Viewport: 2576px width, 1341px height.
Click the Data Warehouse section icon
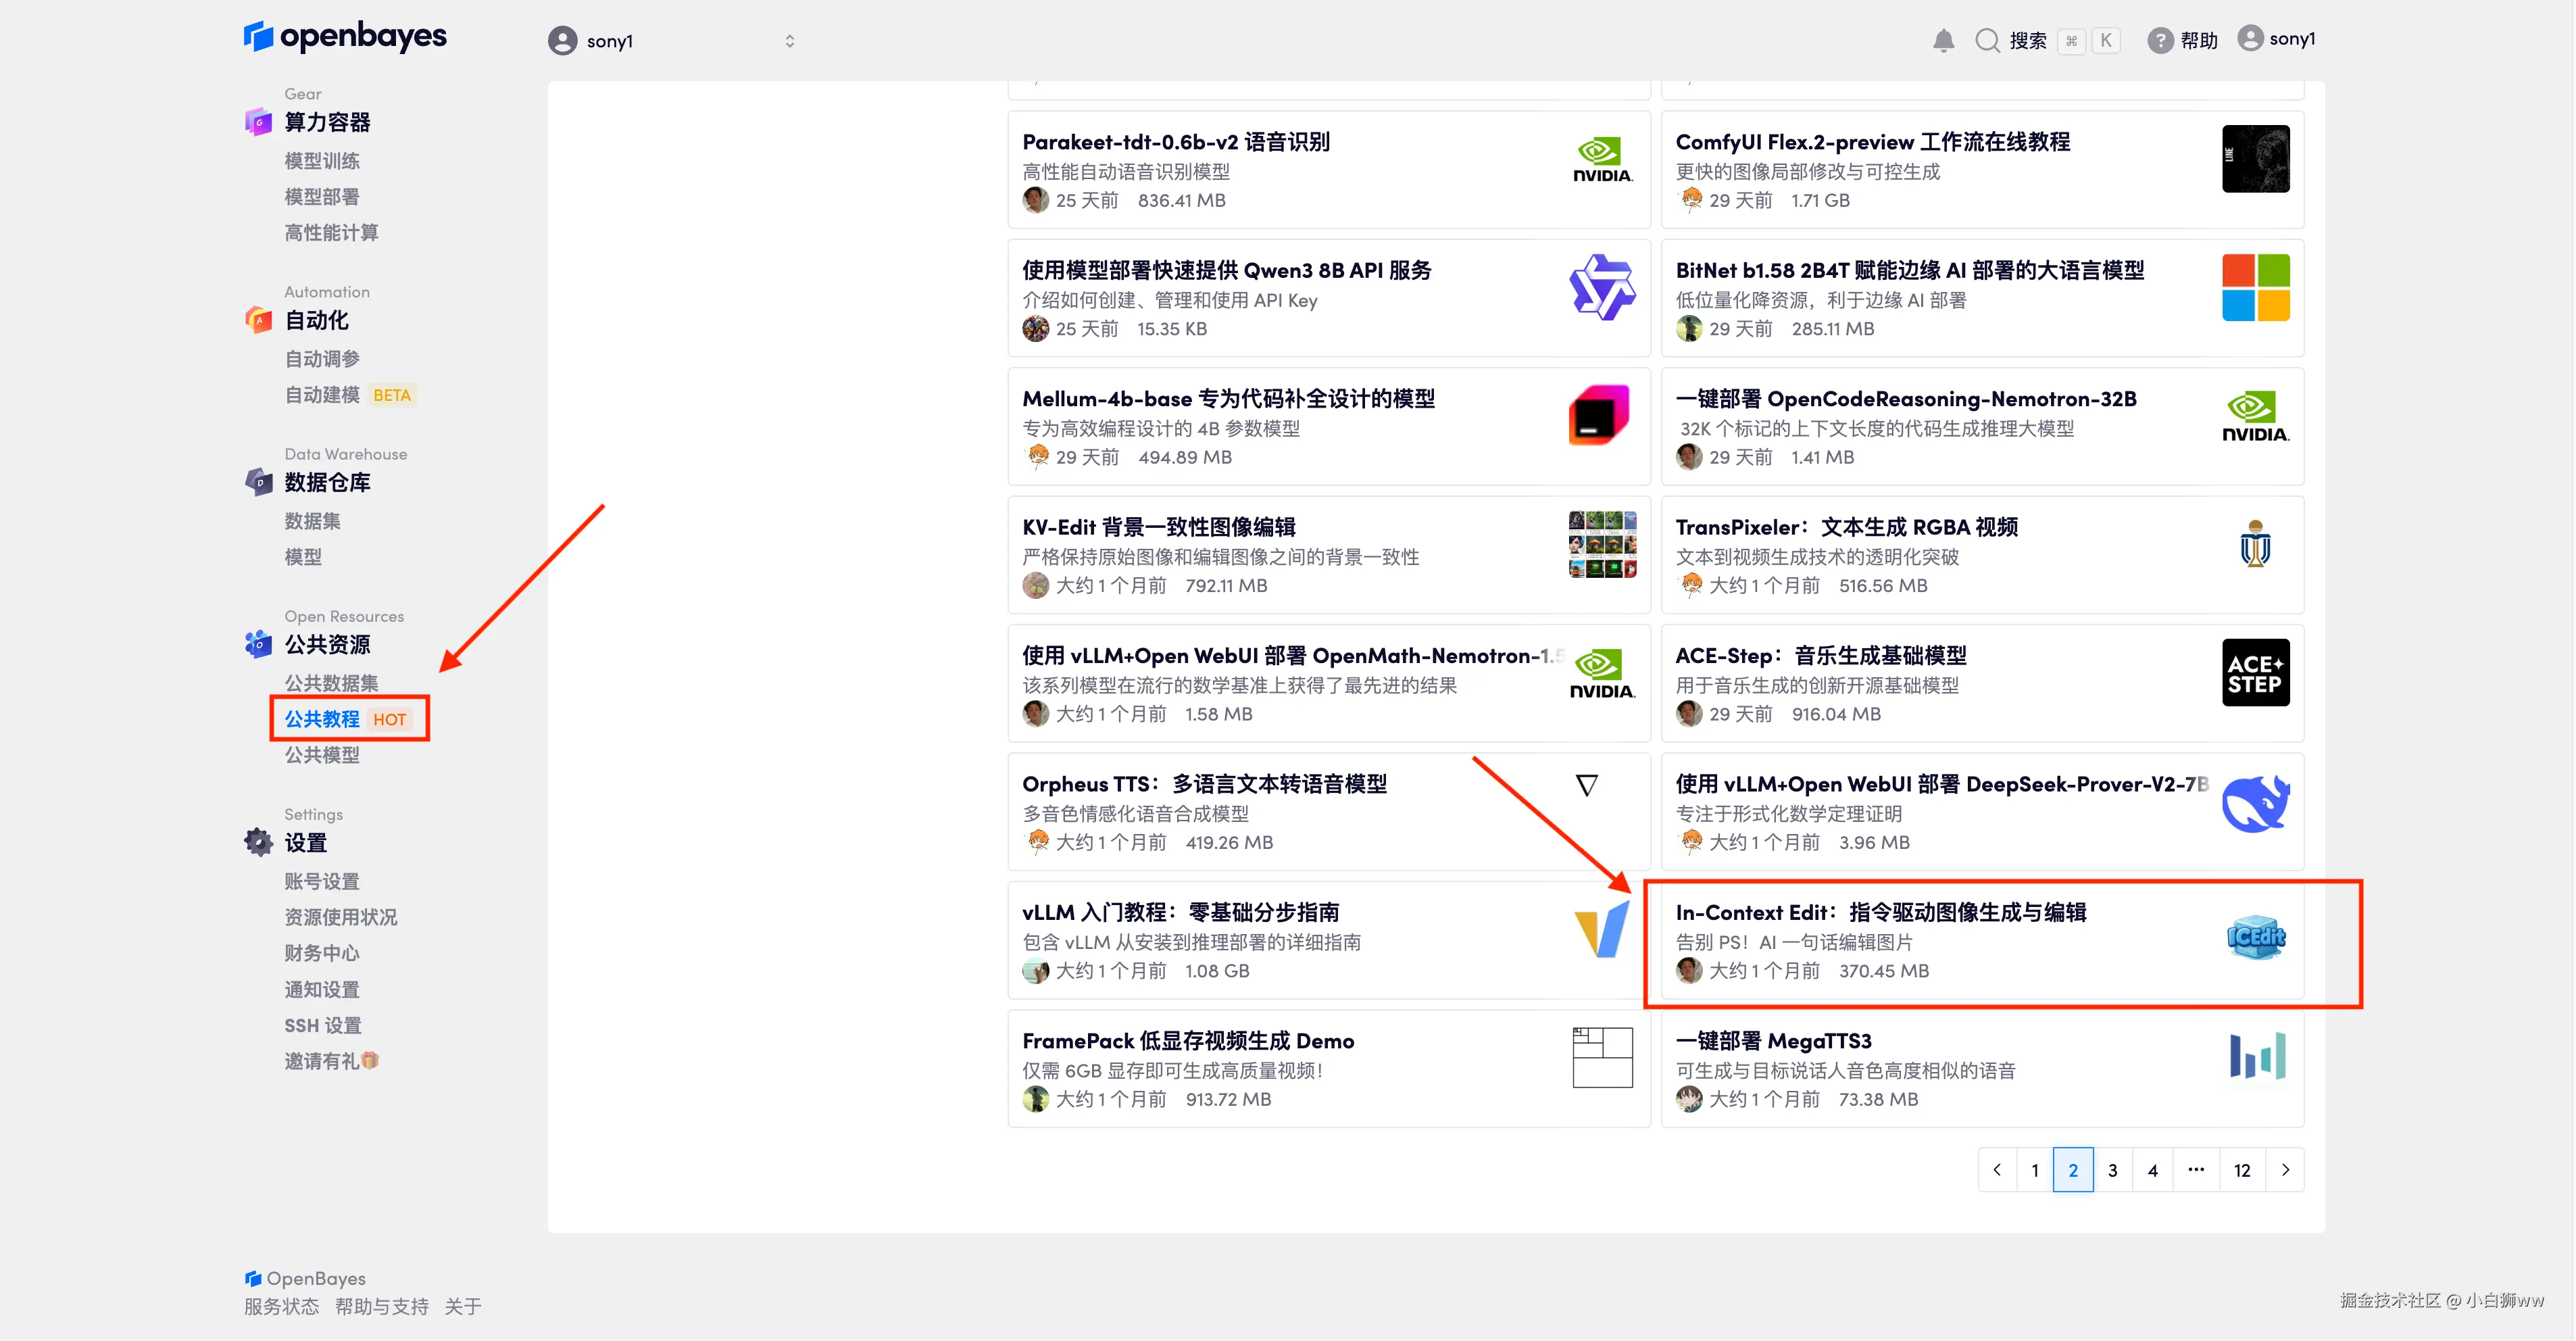(x=259, y=482)
